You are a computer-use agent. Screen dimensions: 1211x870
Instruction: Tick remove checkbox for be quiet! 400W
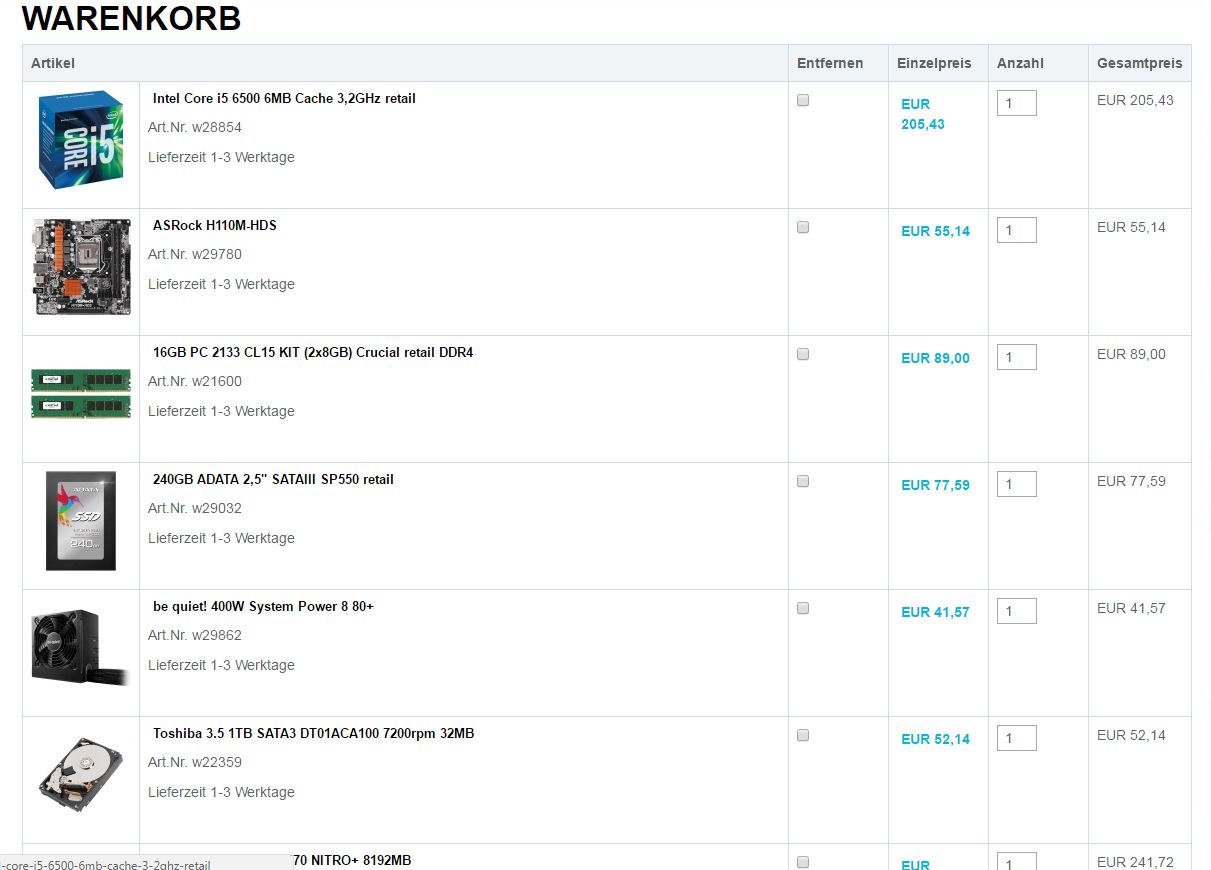(803, 608)
